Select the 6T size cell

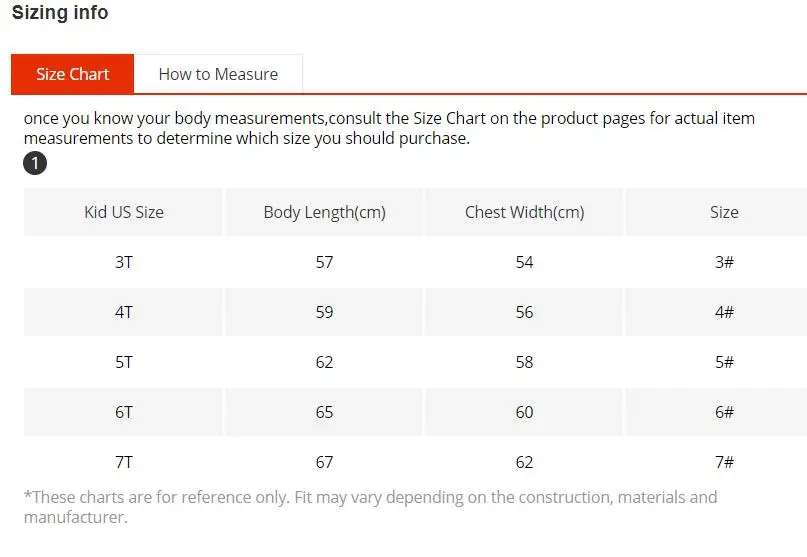(x=124, y=412)
